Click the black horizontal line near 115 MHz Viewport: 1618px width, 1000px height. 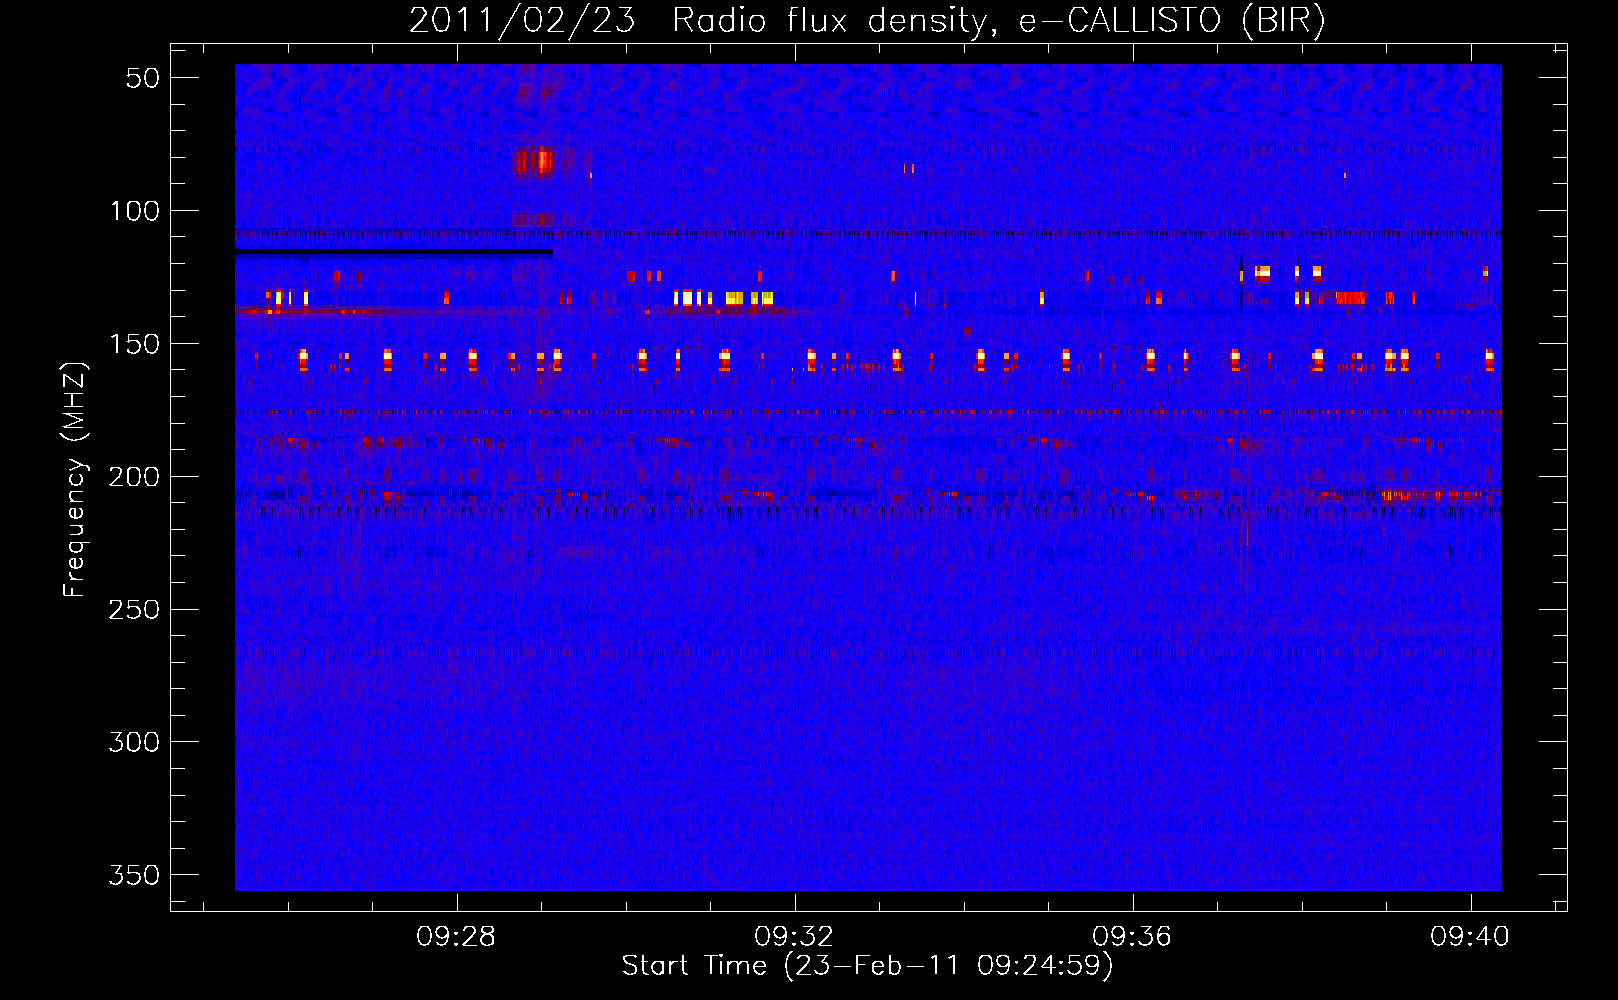(394, 252)
